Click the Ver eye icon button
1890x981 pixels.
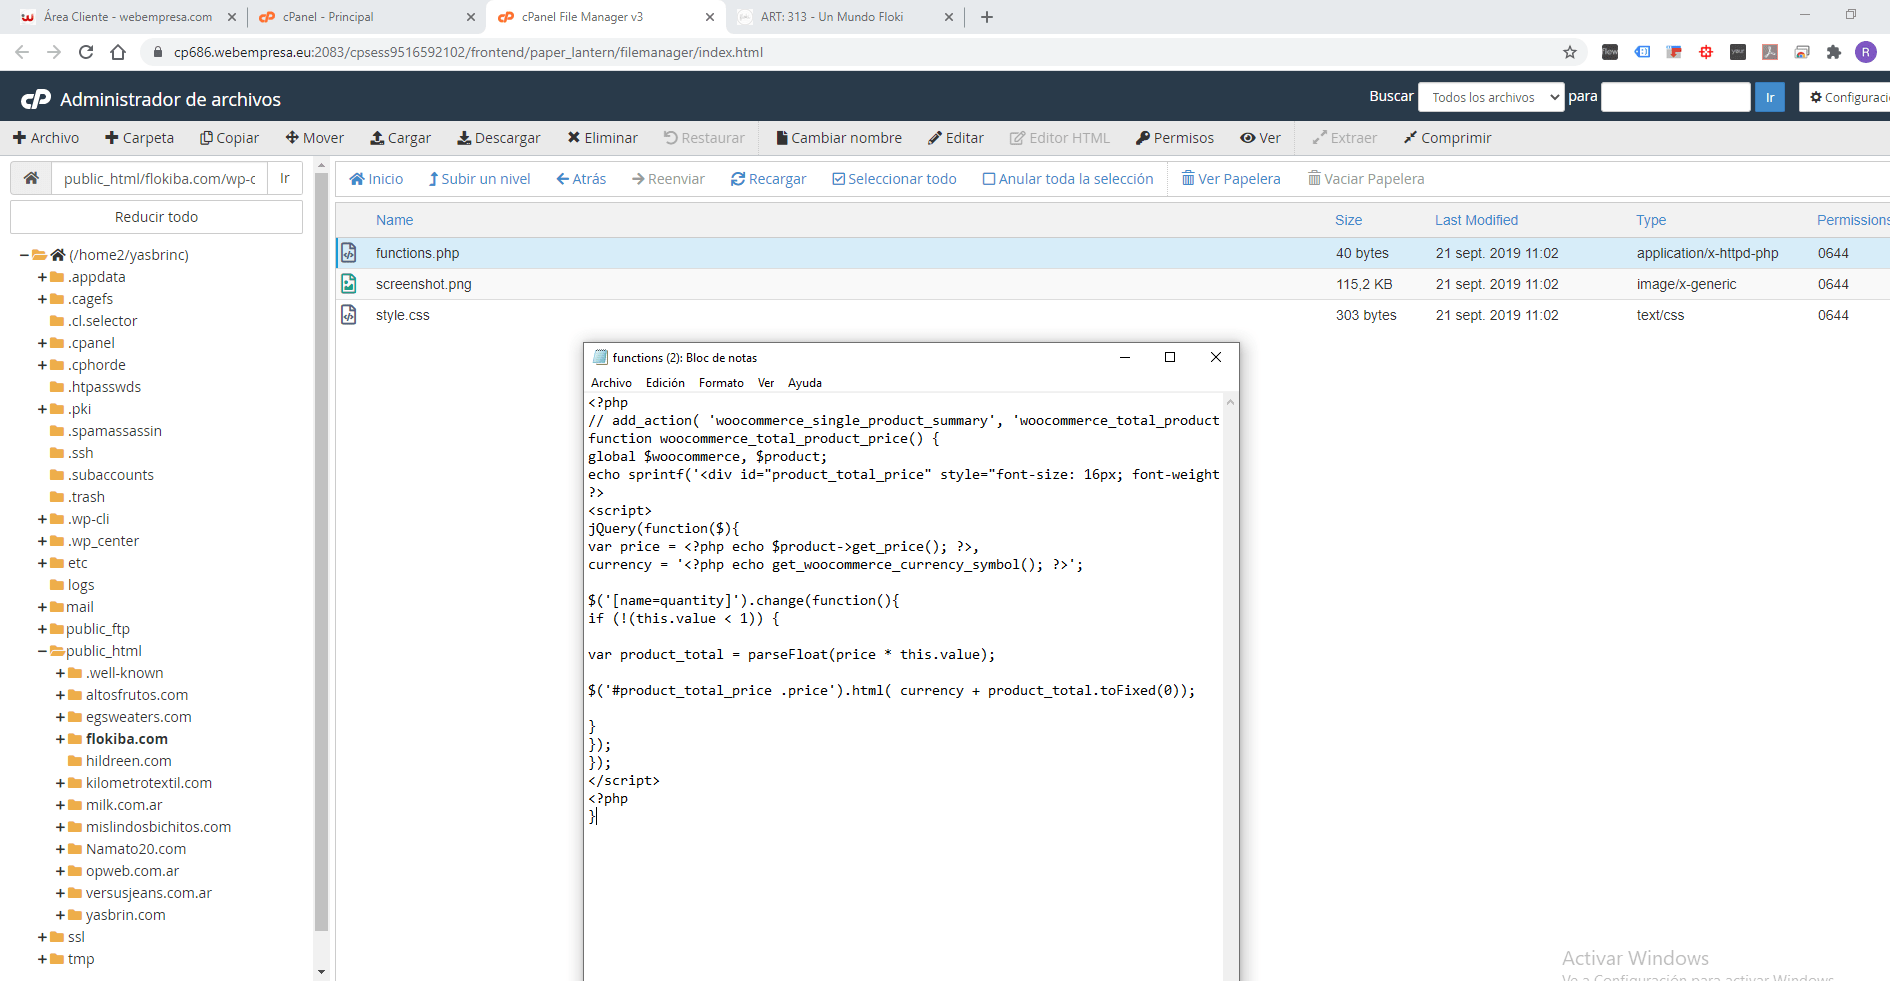click(x=1260, y=138)
